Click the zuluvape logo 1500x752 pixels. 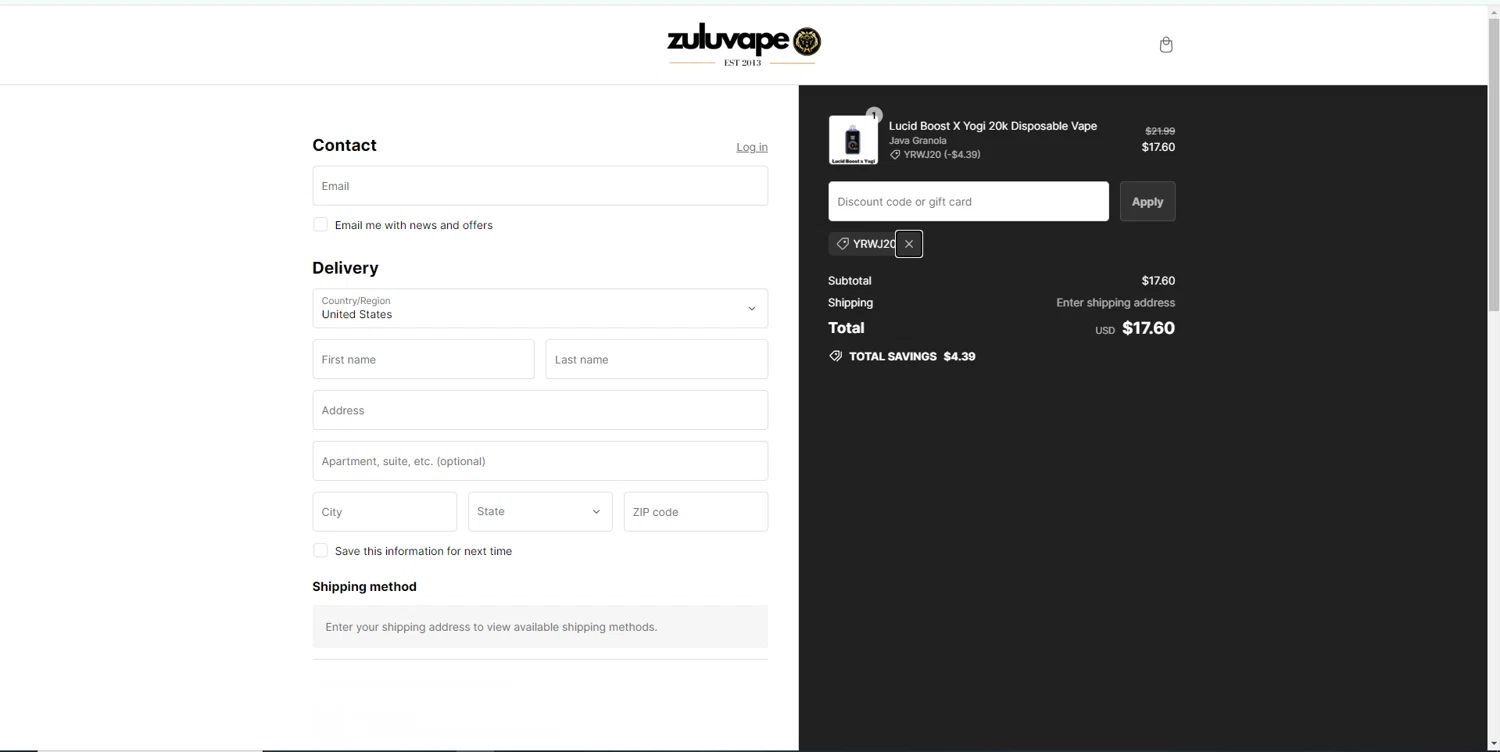[x=743, y=45]
